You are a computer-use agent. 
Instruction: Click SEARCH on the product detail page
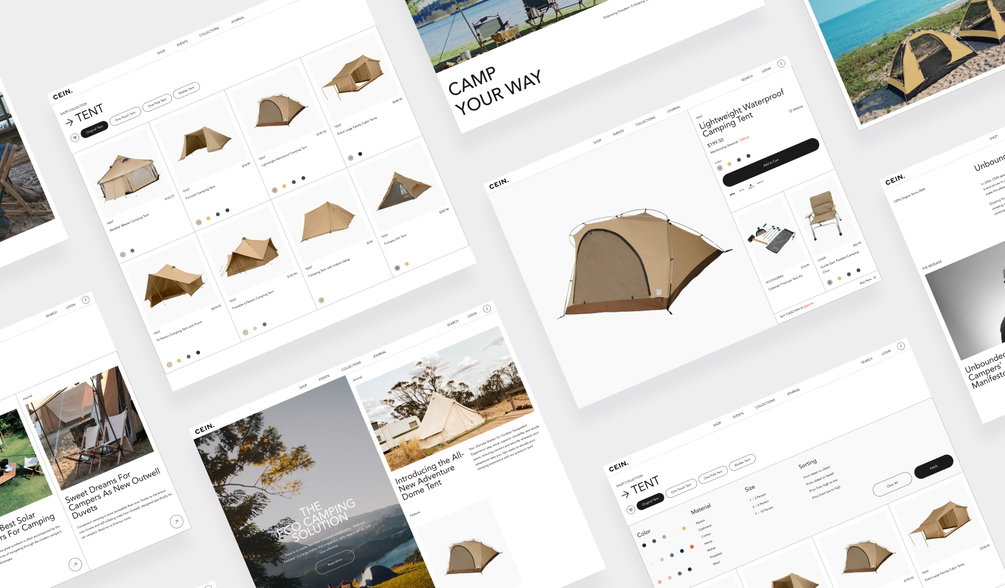pyautogui.click(x=747, y=78)
